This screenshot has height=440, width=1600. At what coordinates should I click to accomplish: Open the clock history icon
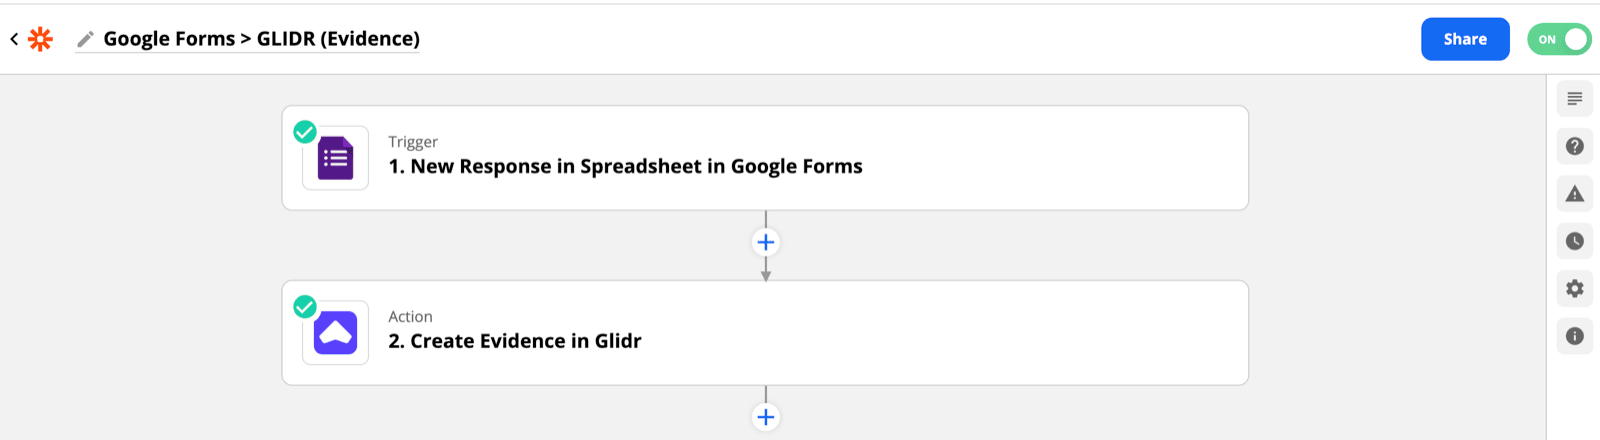coord(1575,241)
